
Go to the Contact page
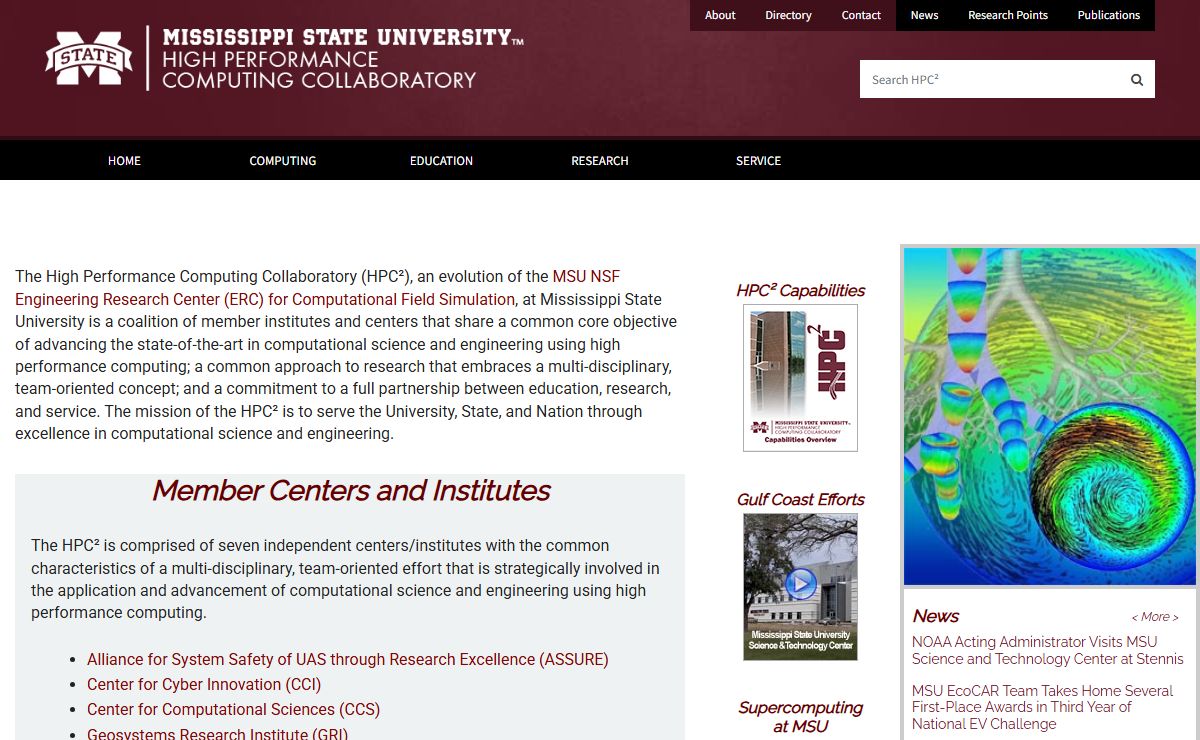point(861,15)
